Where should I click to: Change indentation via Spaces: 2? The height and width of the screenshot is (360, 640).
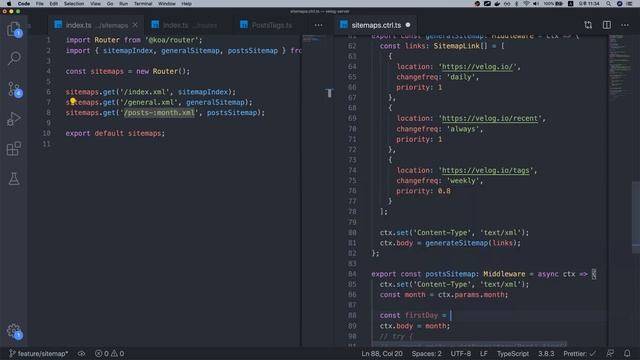(426, 353)
